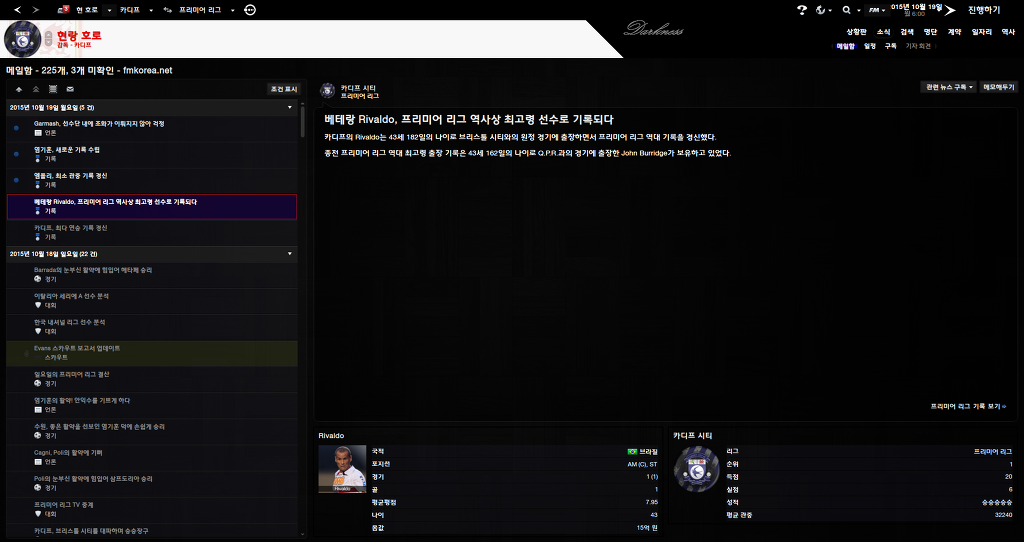This screenshot has width=1024, height=542.
Task: Toggle unread dot on Garmash message
Action: (16, 128)
